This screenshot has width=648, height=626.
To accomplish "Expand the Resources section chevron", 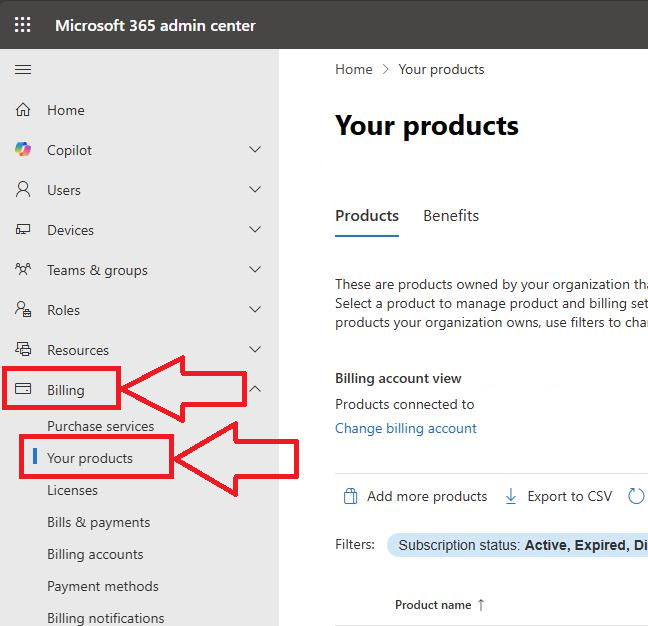I will (255, 349).
